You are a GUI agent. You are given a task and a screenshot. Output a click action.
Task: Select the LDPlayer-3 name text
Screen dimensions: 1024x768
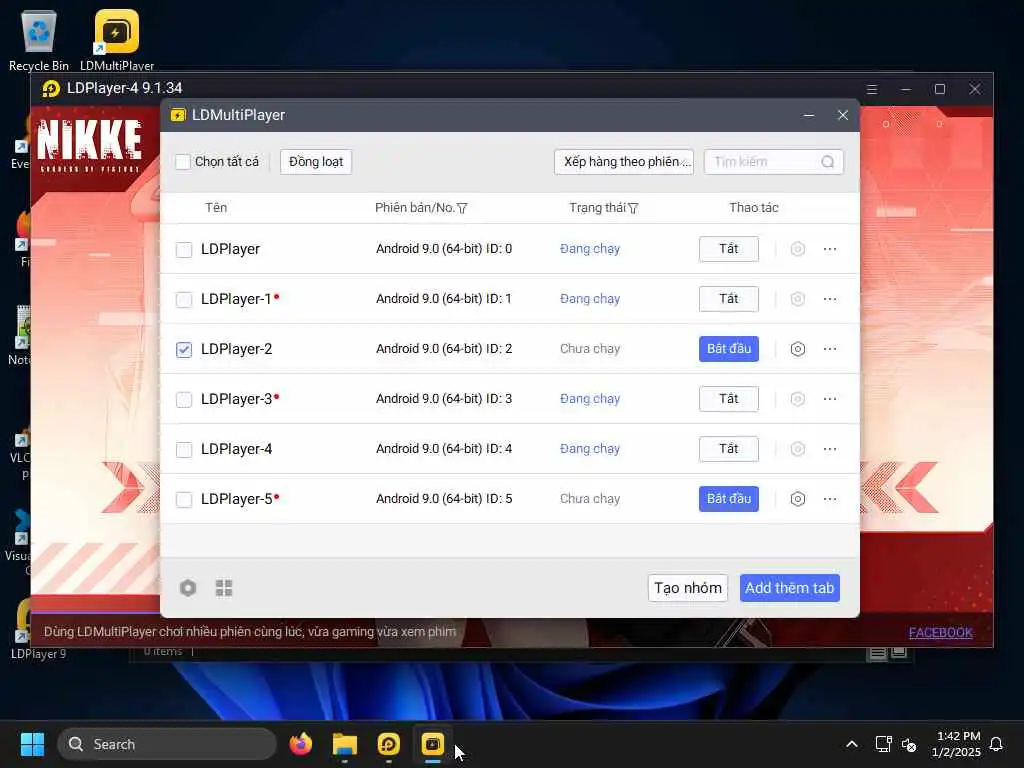click(x=236, y=399)
